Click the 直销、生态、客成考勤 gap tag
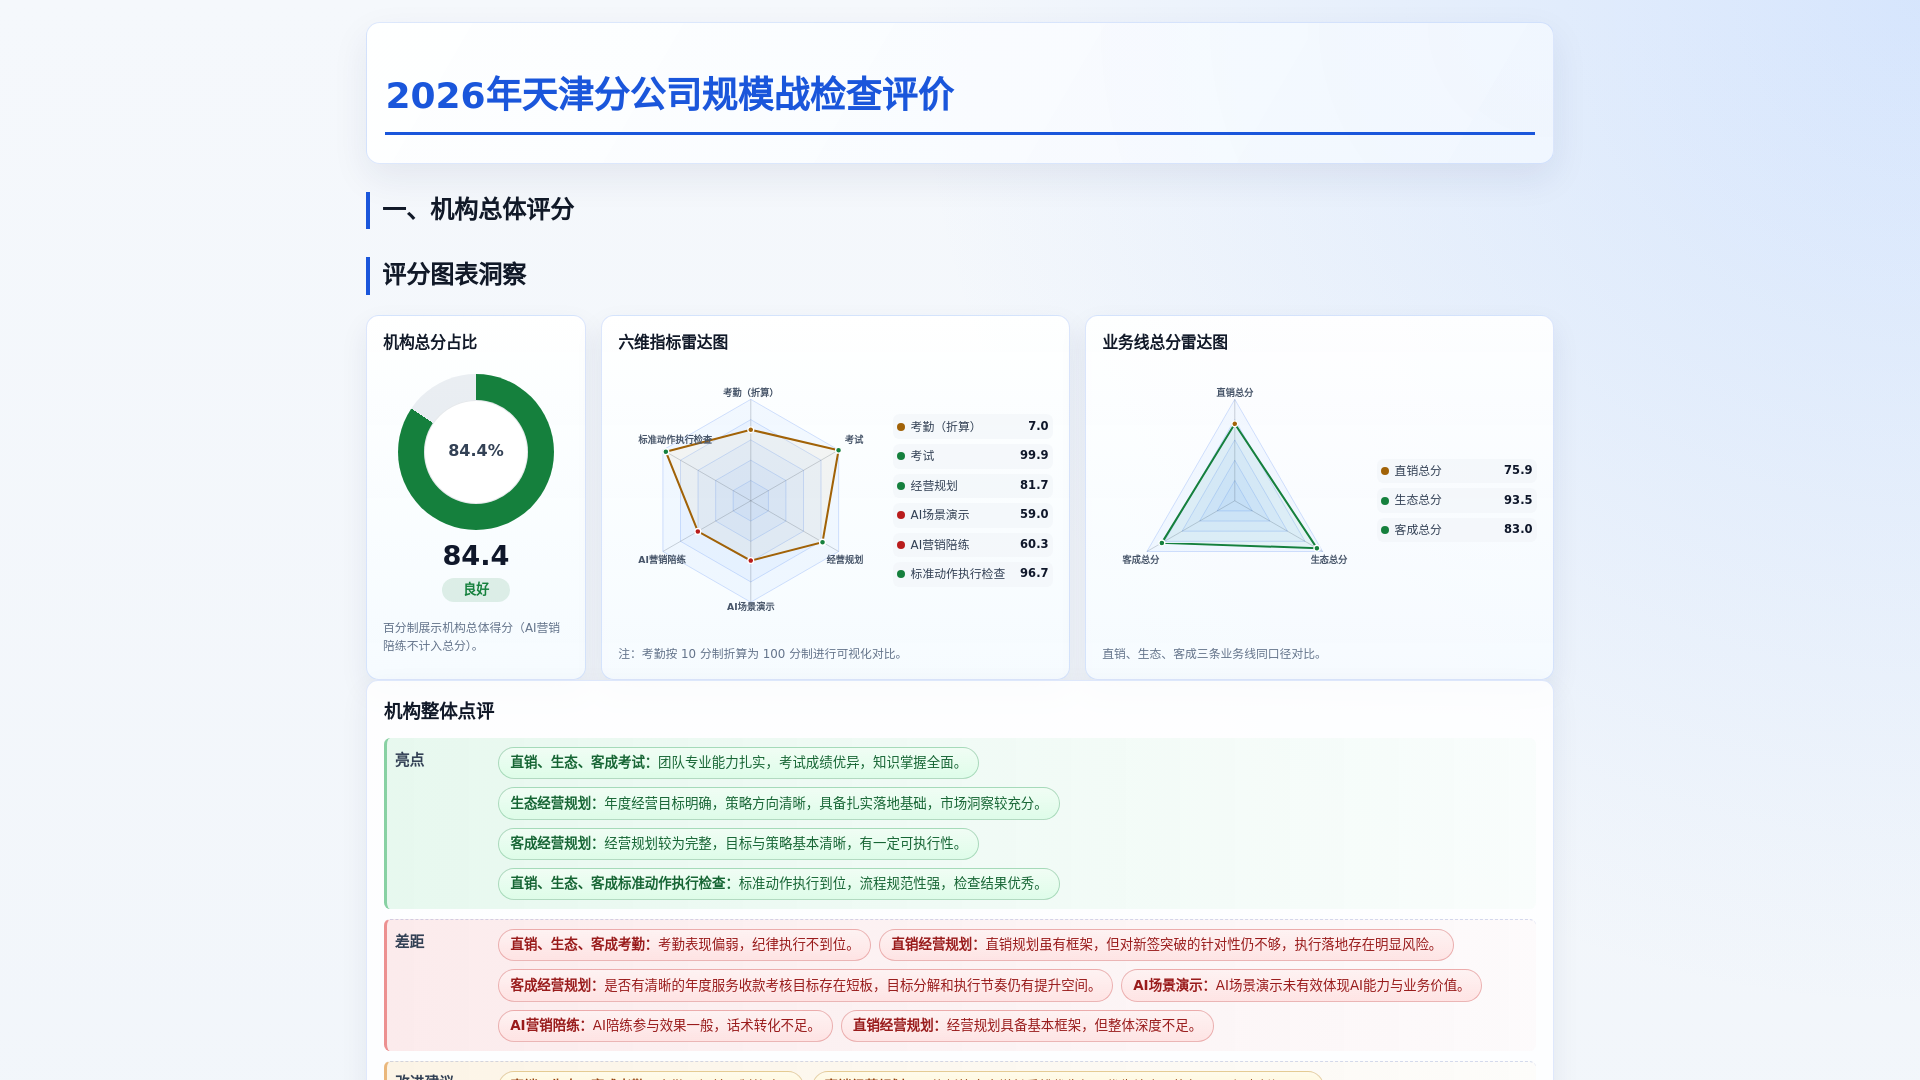 pos(684,945)
